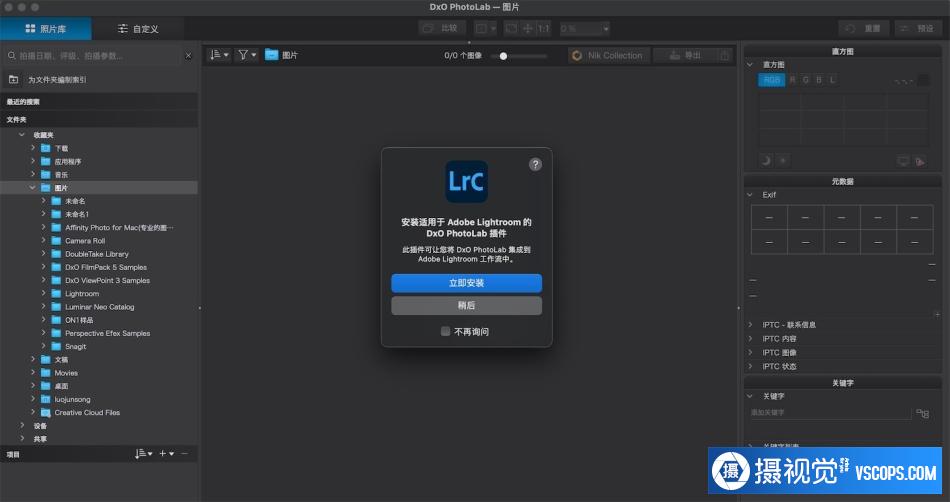Click the Movies folder icon
950x502 pixels.
coord(45,372)
